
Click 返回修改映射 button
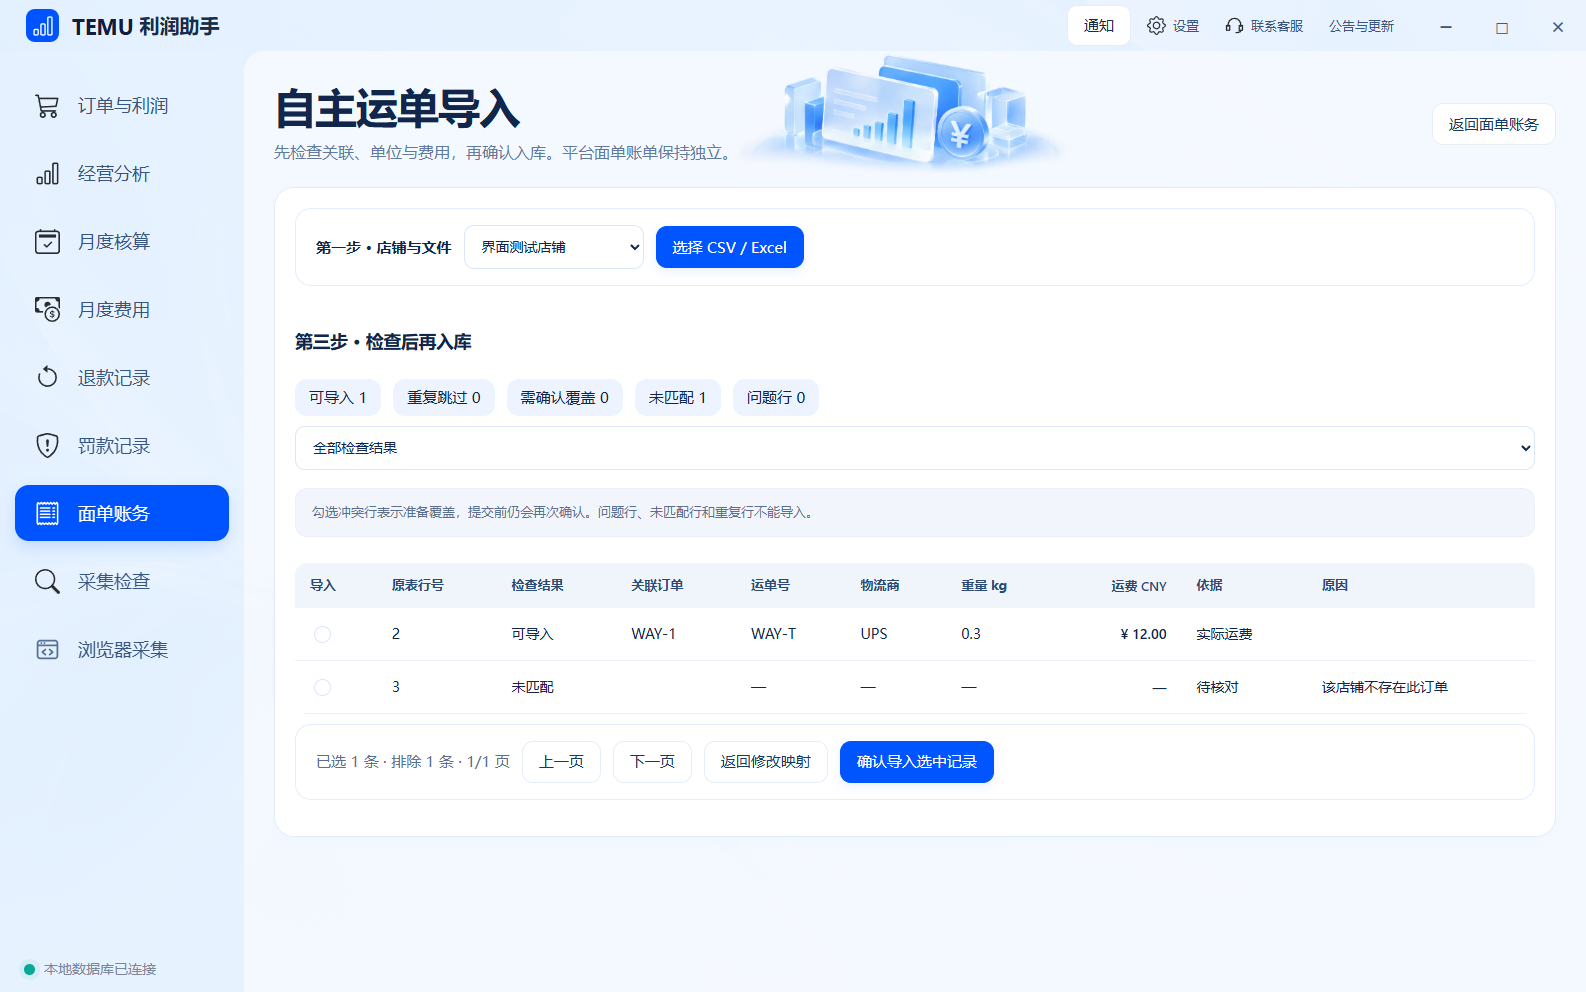(766, 762)
